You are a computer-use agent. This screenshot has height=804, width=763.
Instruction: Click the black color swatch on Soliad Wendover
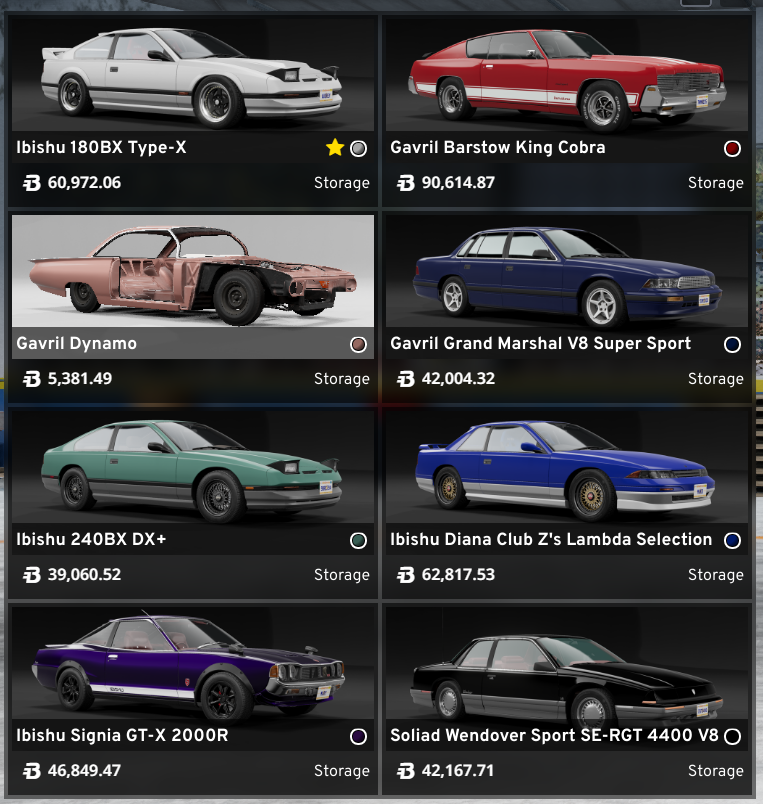click(x=732, y=736)
